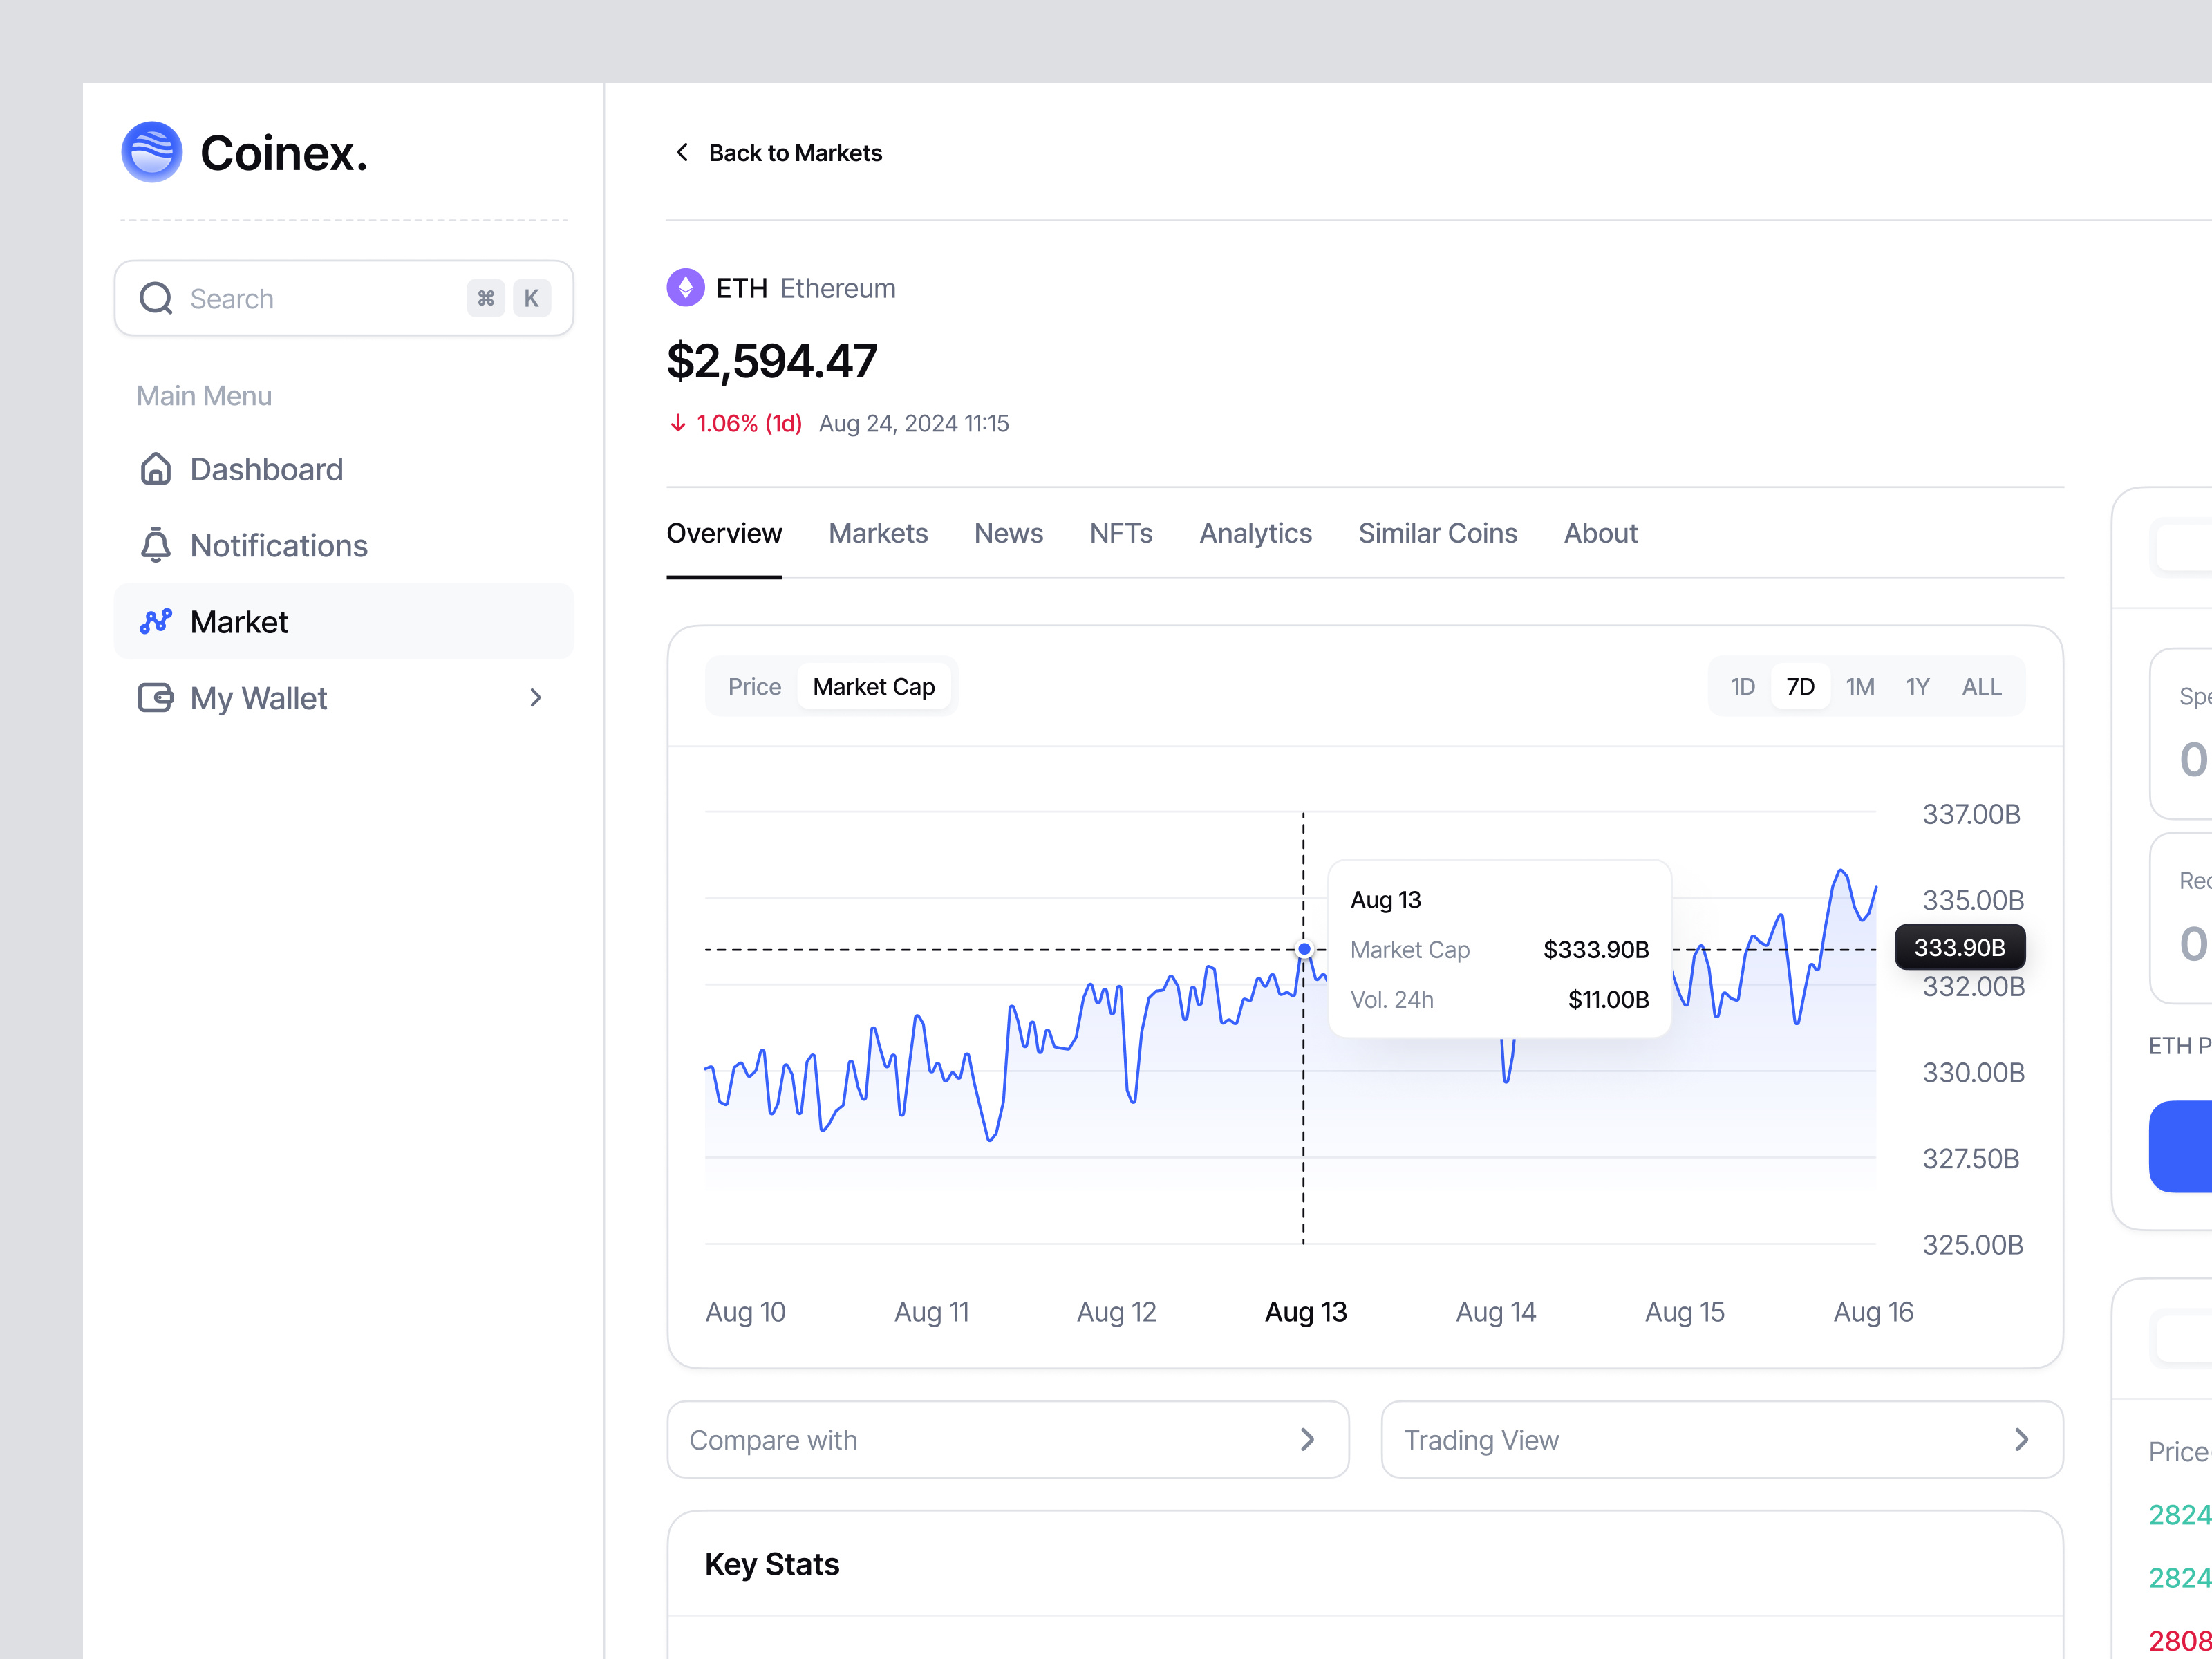Click the 333.90B price axis label
This screenshot has width=2212, height=1659.
tap(1960, 947)
